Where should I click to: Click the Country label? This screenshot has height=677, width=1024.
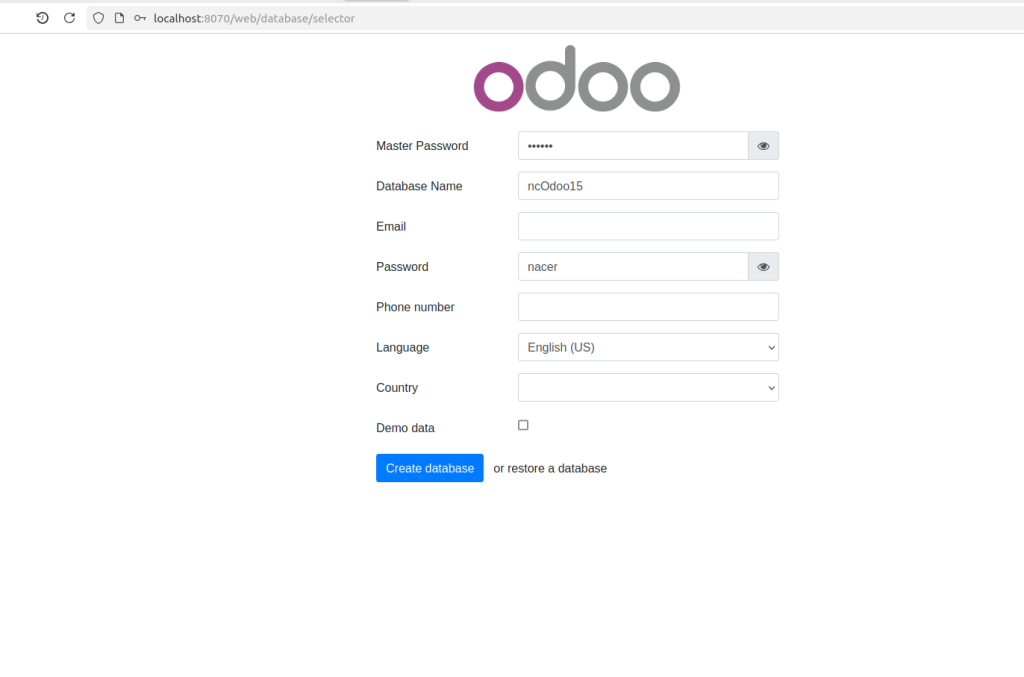[396, 388]
